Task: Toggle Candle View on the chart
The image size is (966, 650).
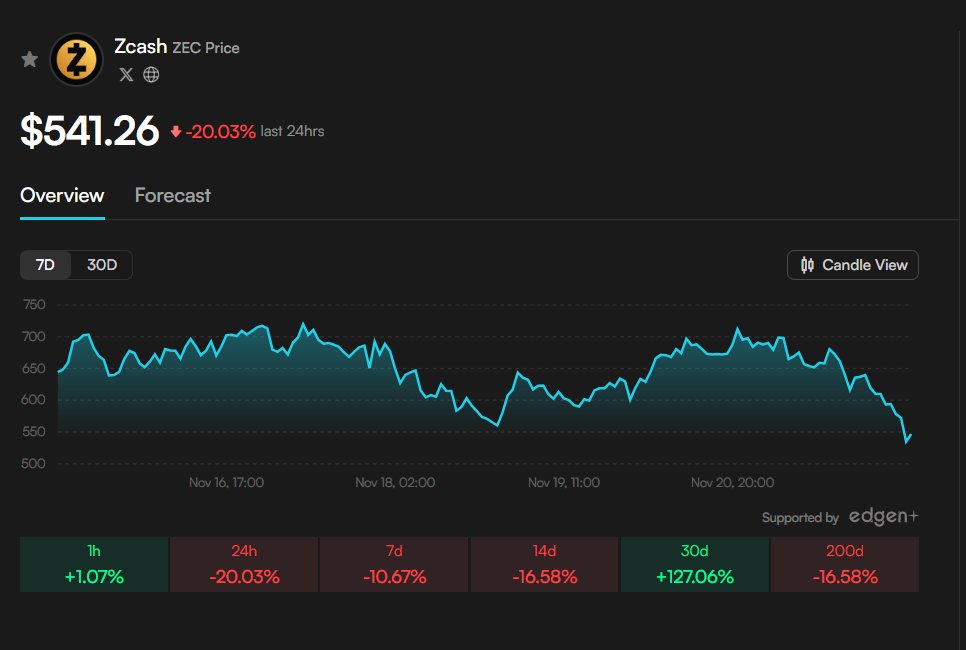Action: click(x=852, y=265)
